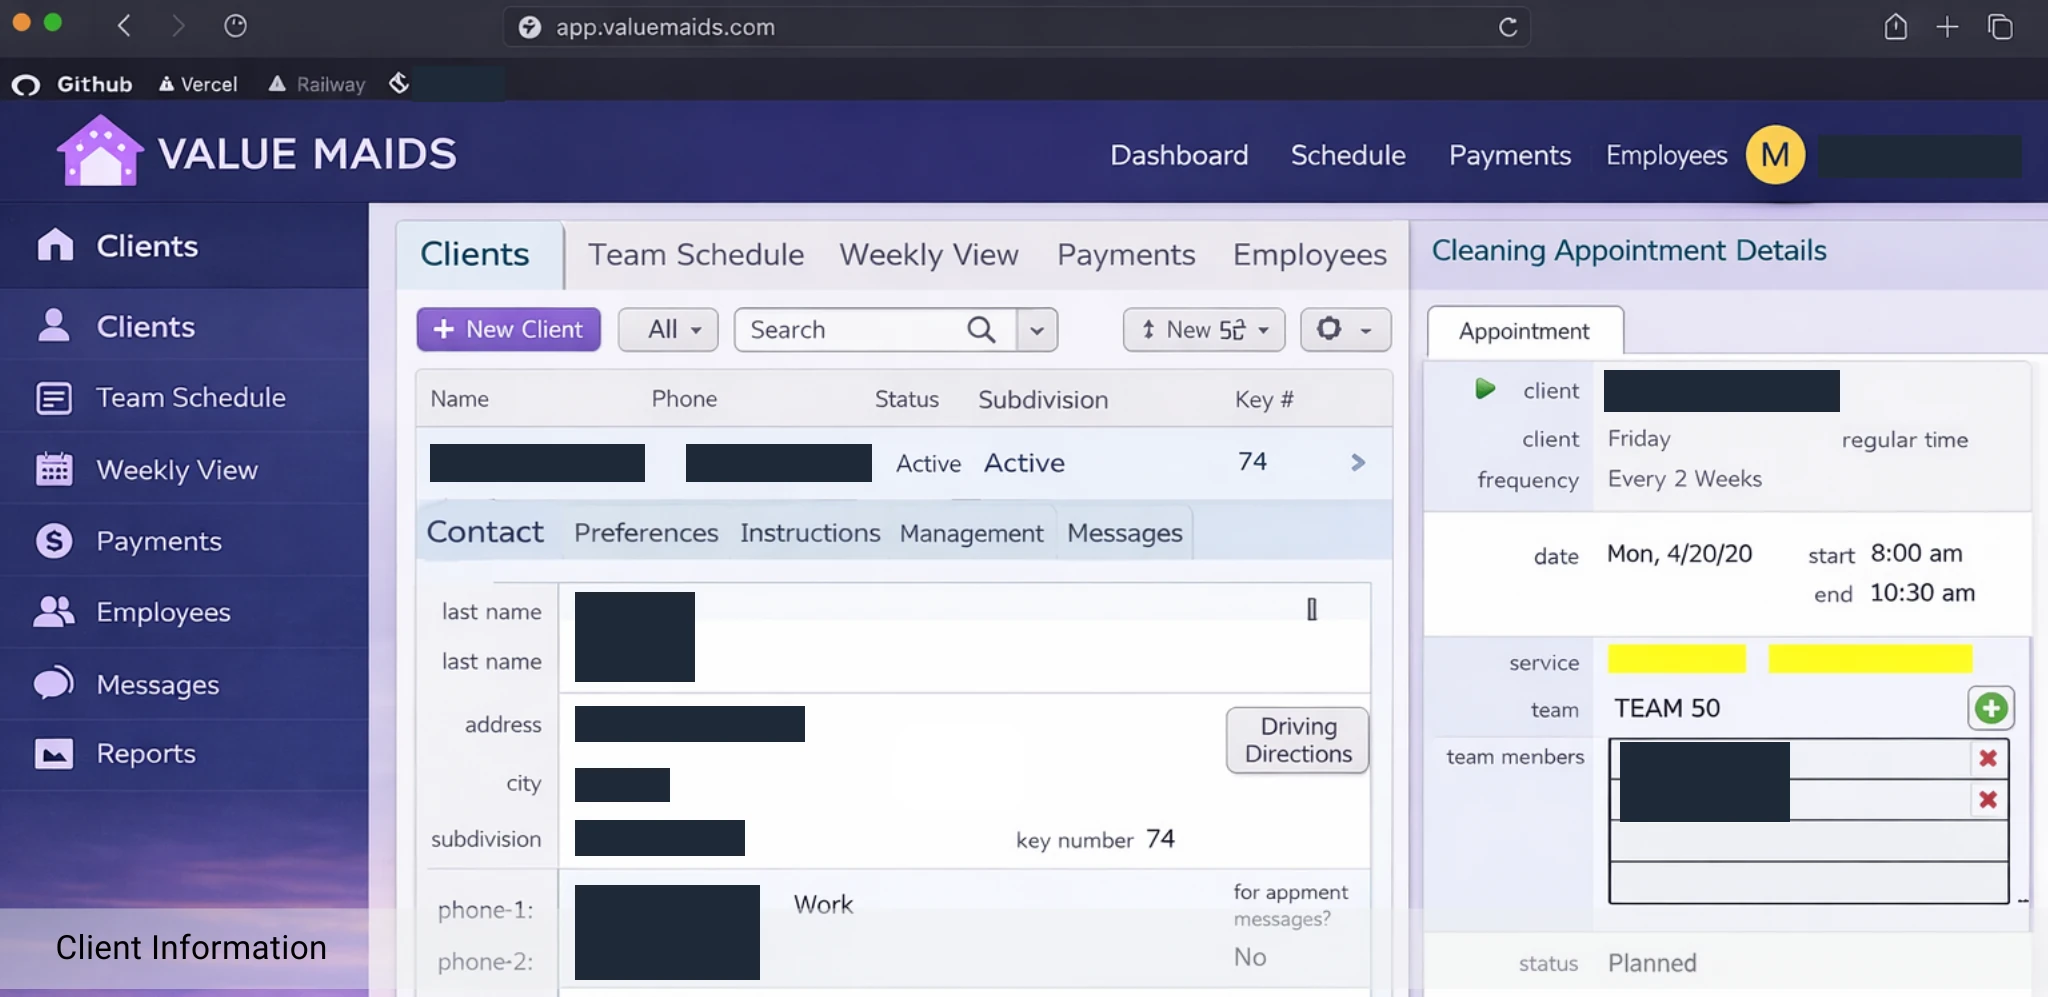The image size is (2048, 997).
Task: Click the yellow M profile avatar
Action: tap(1775, 155)
